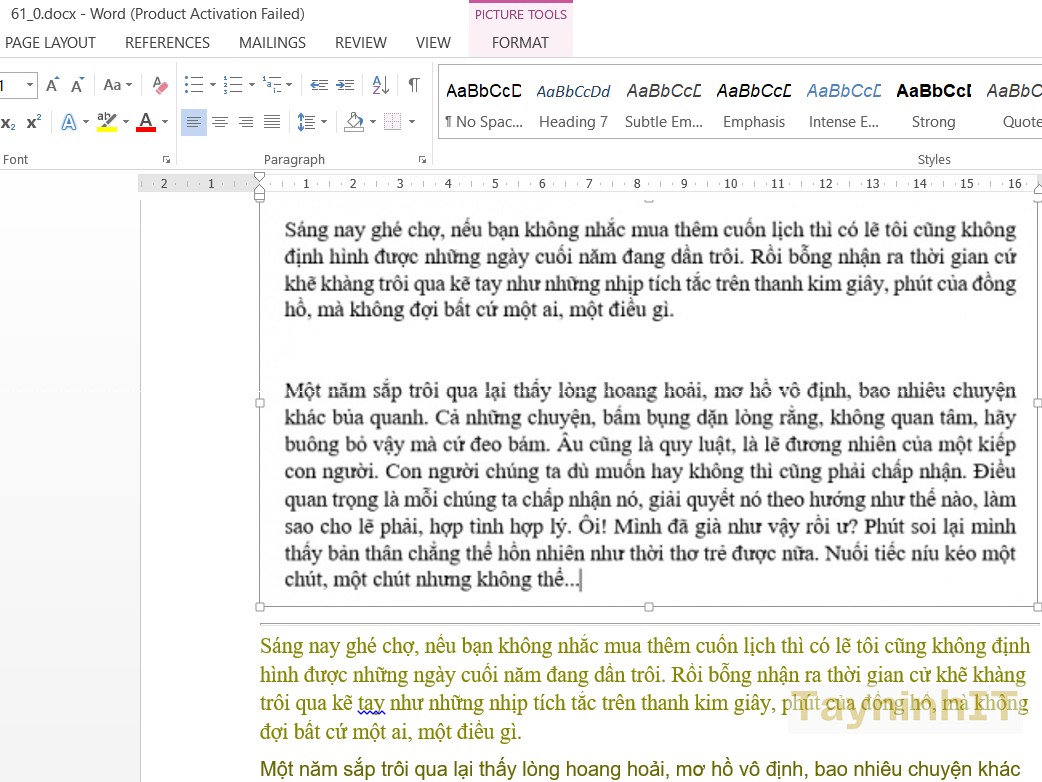The width and height of the screenshot is (1042, 782).
Task: Switch to the REFERENCES tab
Action: [167, 43]
